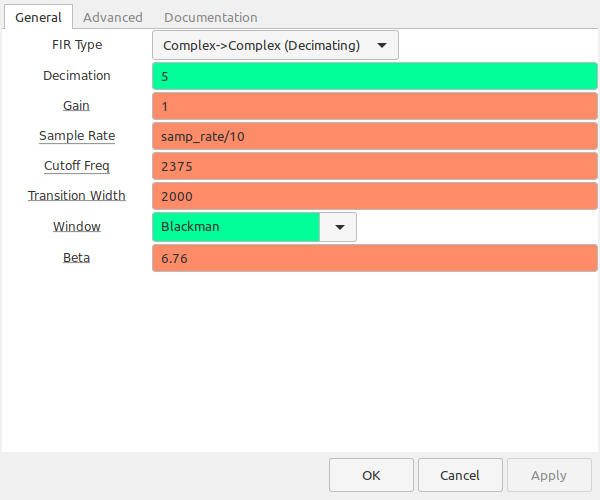Click the underlined Beta label
600x500 pixels.
point(77,258)
